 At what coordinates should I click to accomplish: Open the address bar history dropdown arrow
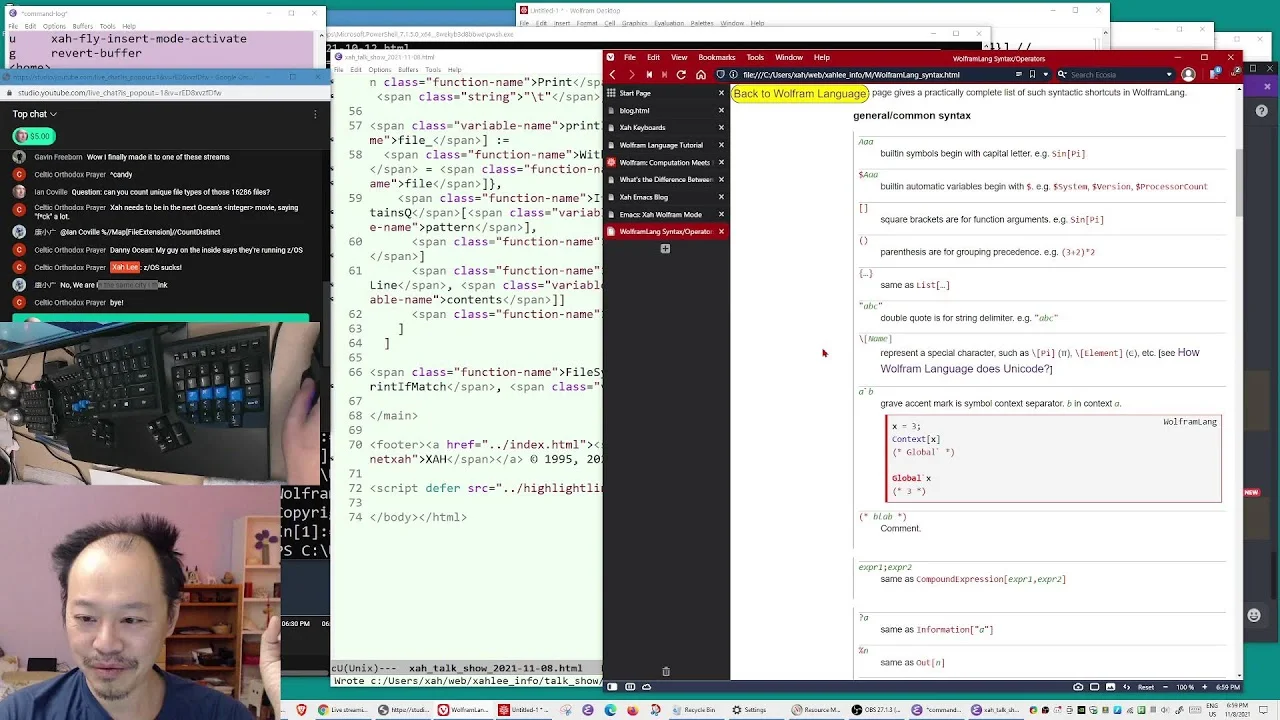[1046, 75]
